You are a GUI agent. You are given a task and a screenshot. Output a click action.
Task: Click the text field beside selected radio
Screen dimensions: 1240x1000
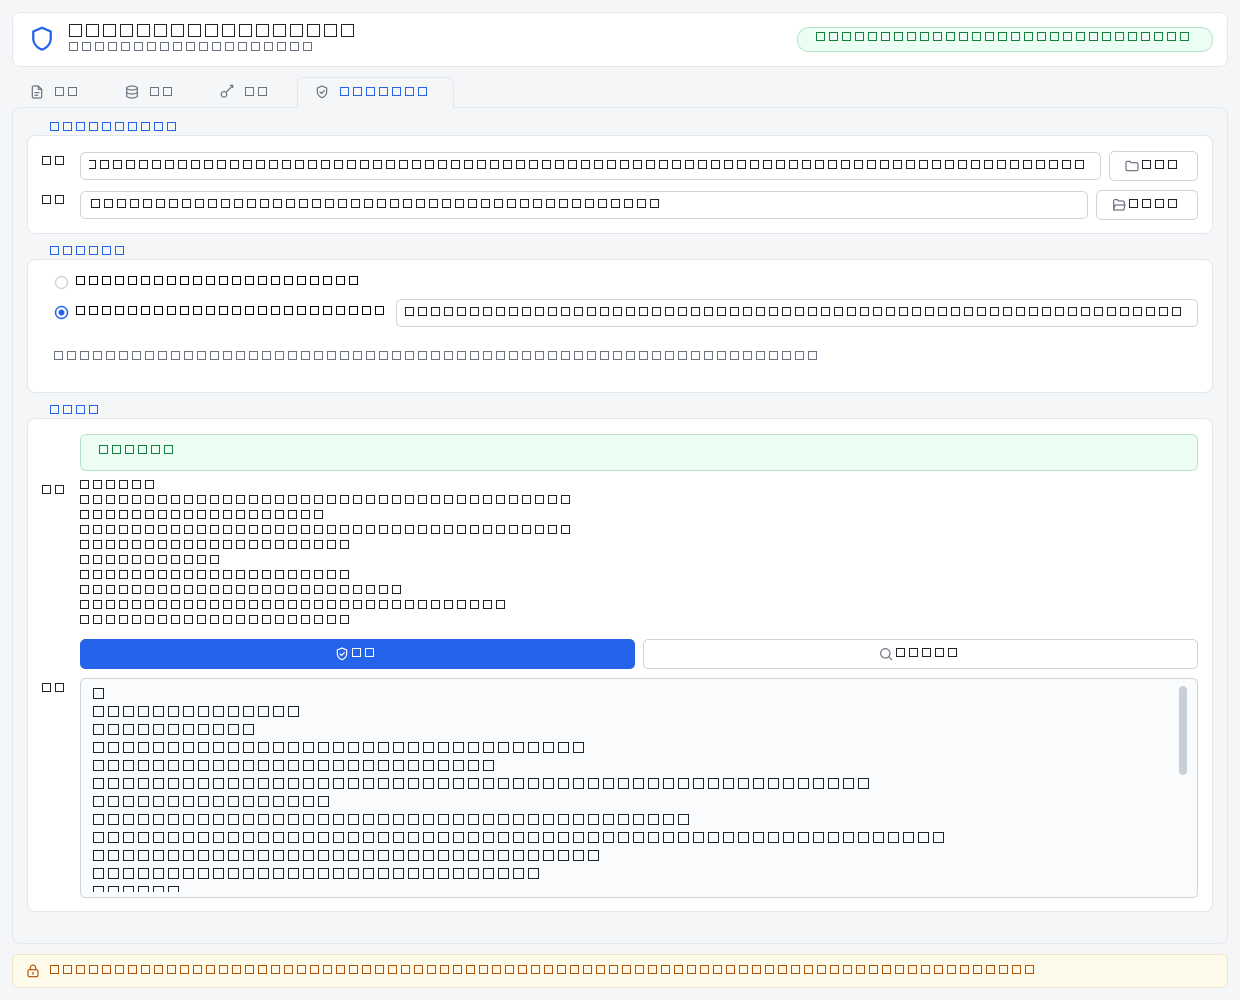point(796,313)
